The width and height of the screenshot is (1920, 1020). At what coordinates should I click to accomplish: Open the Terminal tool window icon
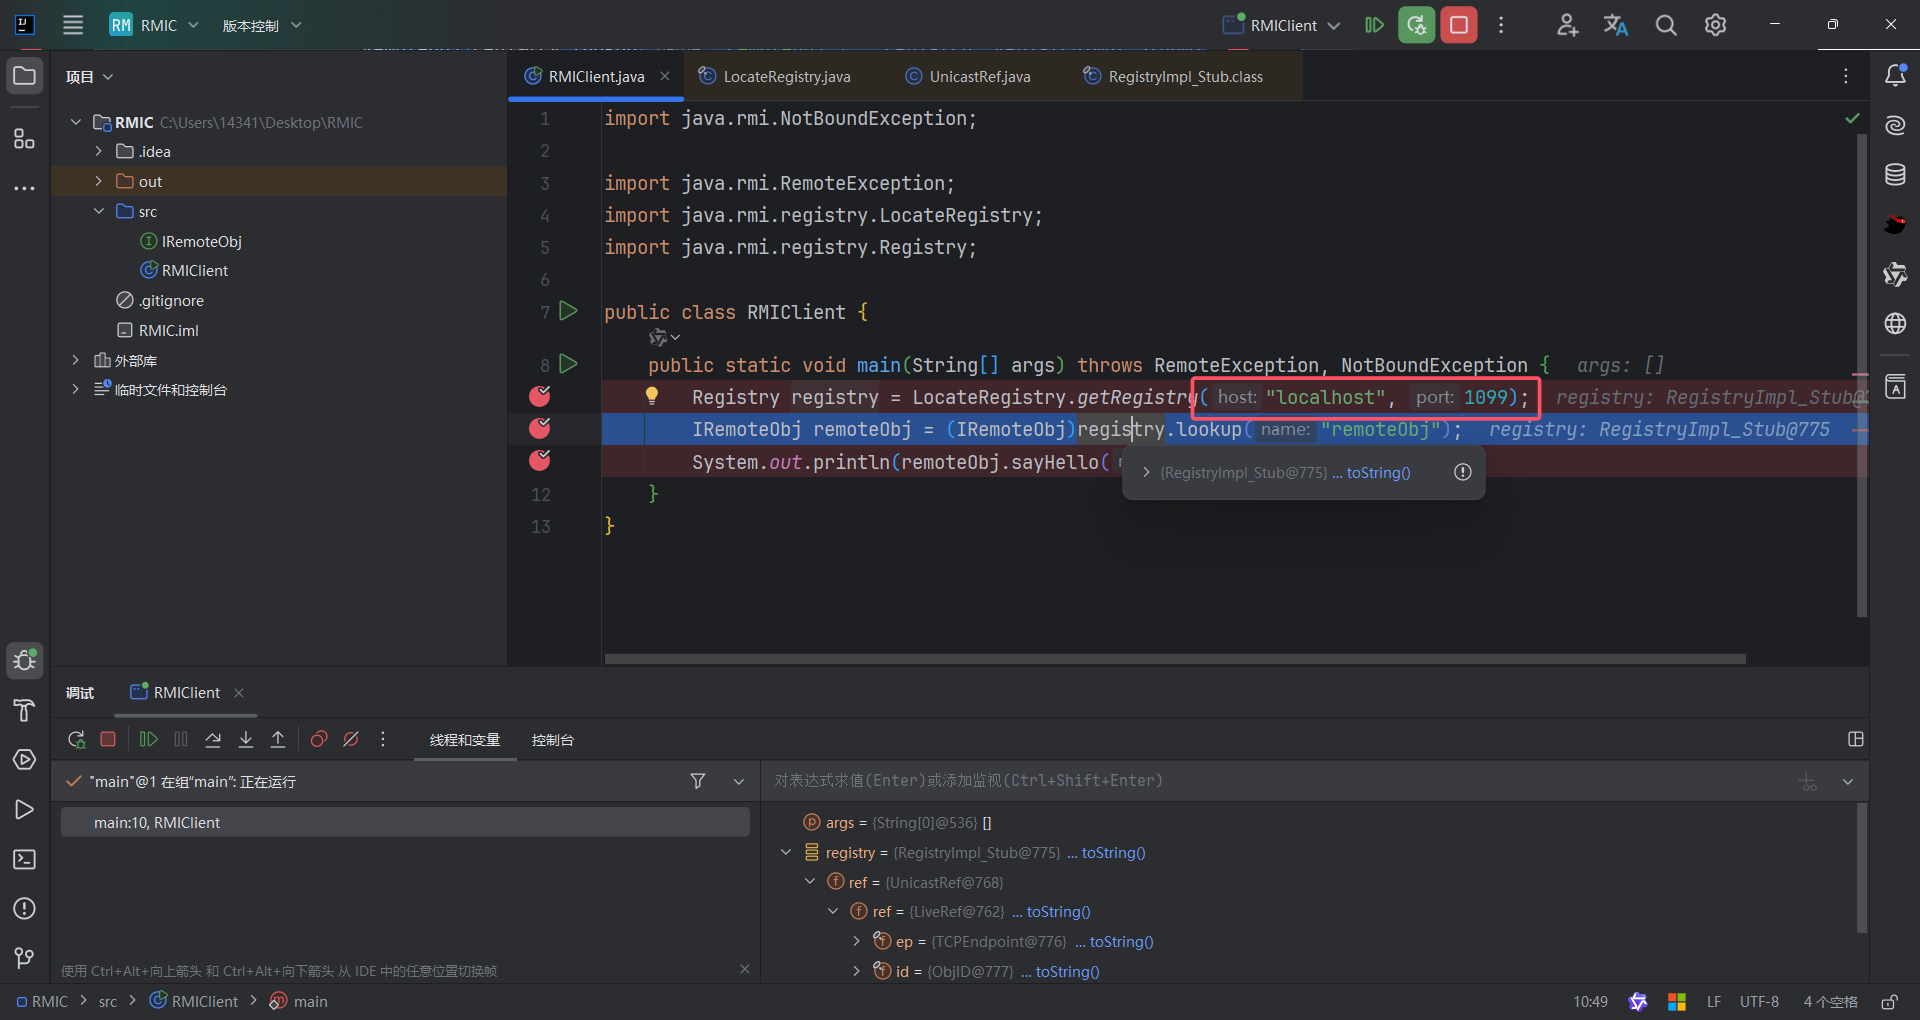24,859
